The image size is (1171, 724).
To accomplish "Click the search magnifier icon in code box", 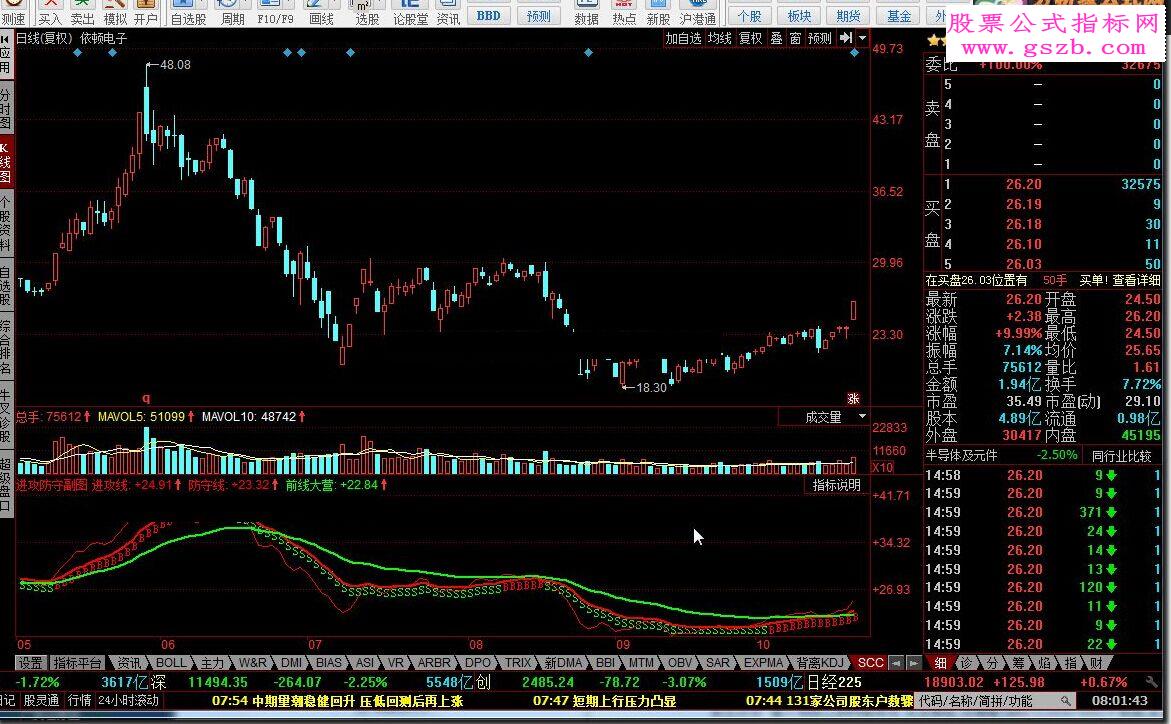I will pyautogui.click(x=1066, y=701).
